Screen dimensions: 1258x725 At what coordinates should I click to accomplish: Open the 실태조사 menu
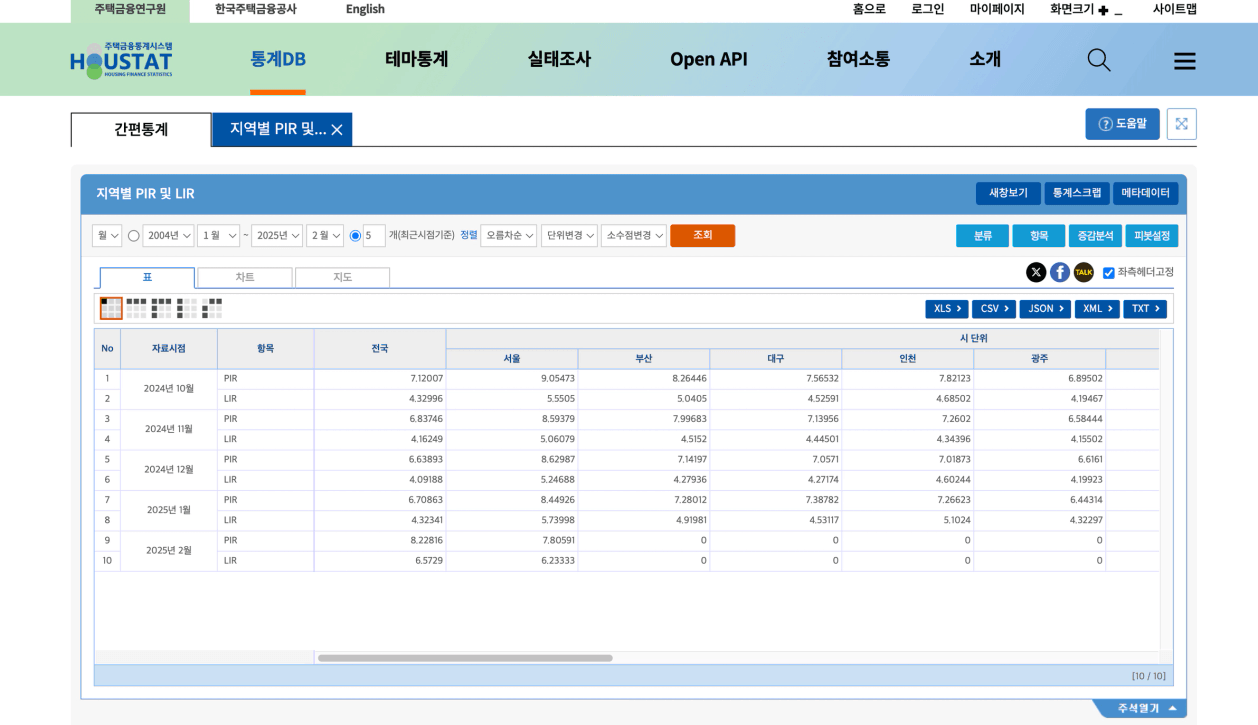click(559, 59)
